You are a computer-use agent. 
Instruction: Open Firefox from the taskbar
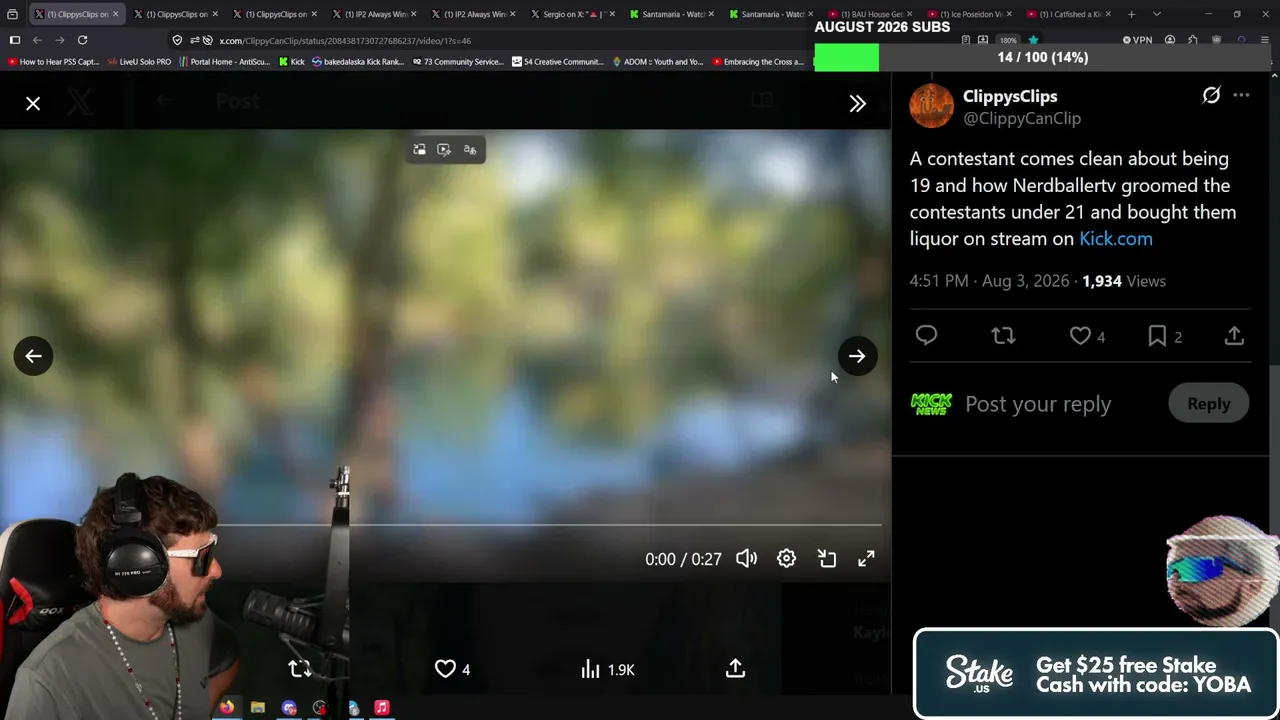(227, 707)
